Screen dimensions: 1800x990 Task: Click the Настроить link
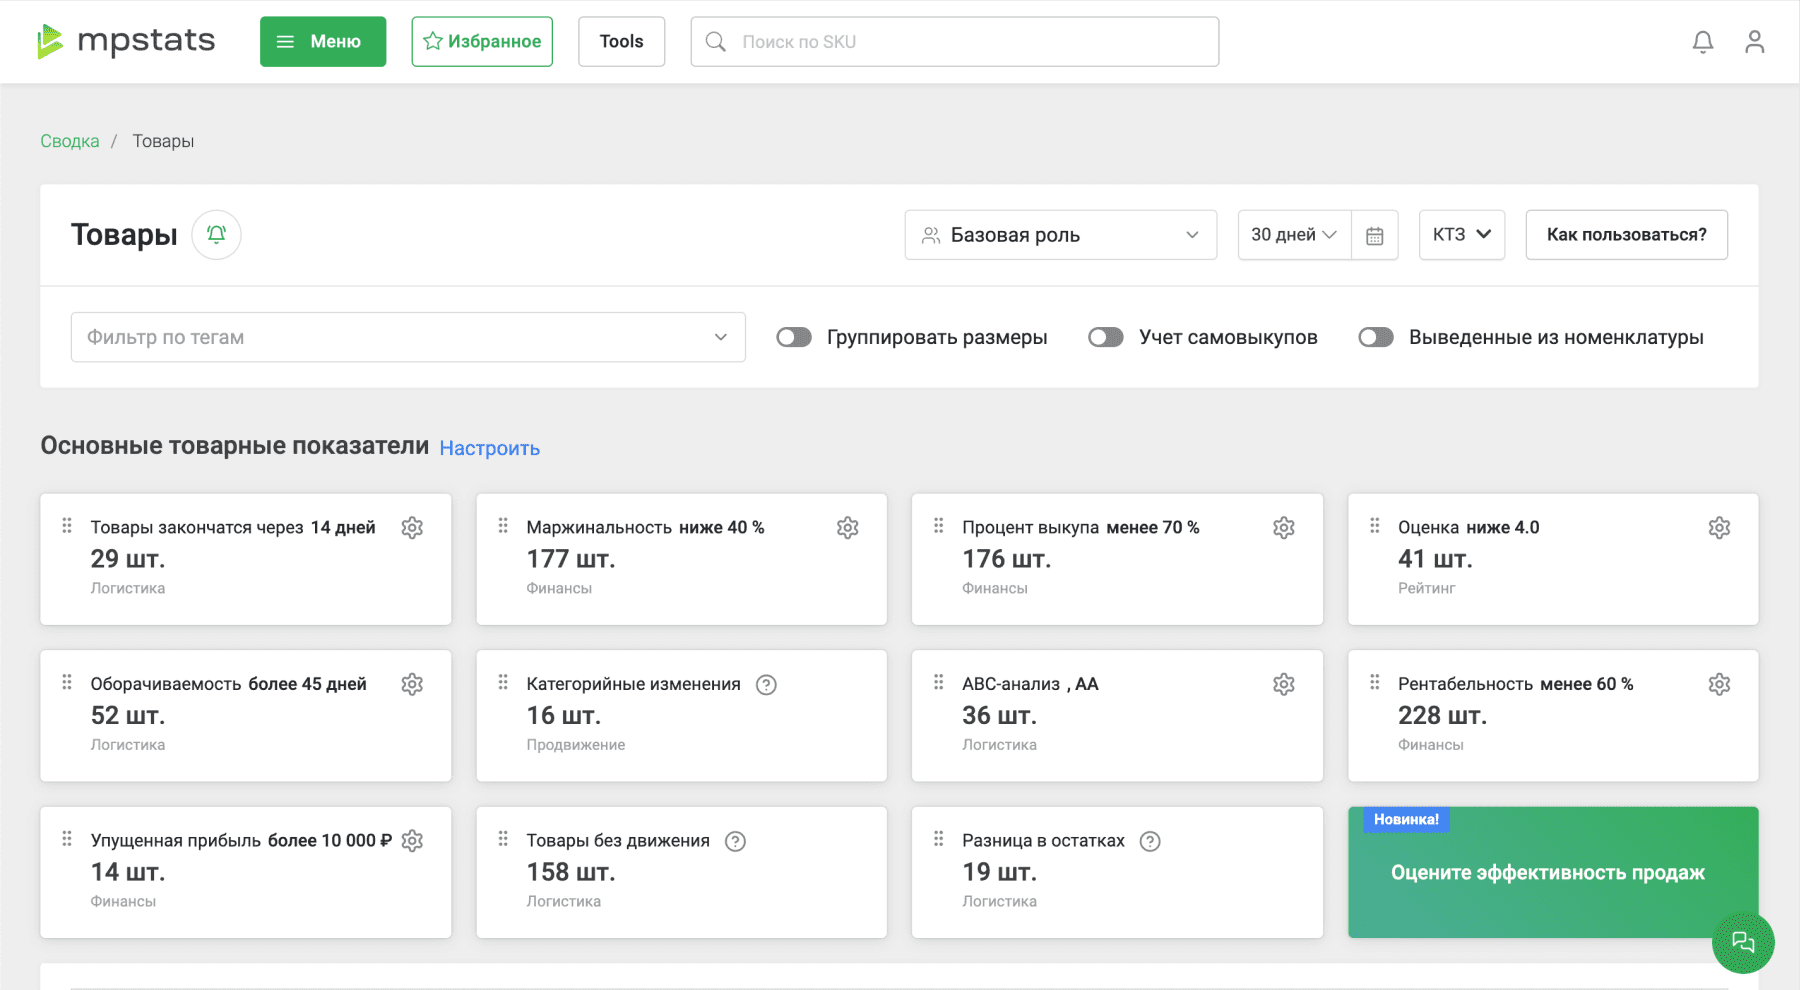(490, 448)
